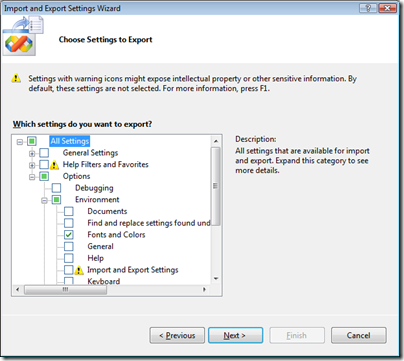
Task: Click the vertical scrollbar up arrow
Action: [x=216, y=141]
